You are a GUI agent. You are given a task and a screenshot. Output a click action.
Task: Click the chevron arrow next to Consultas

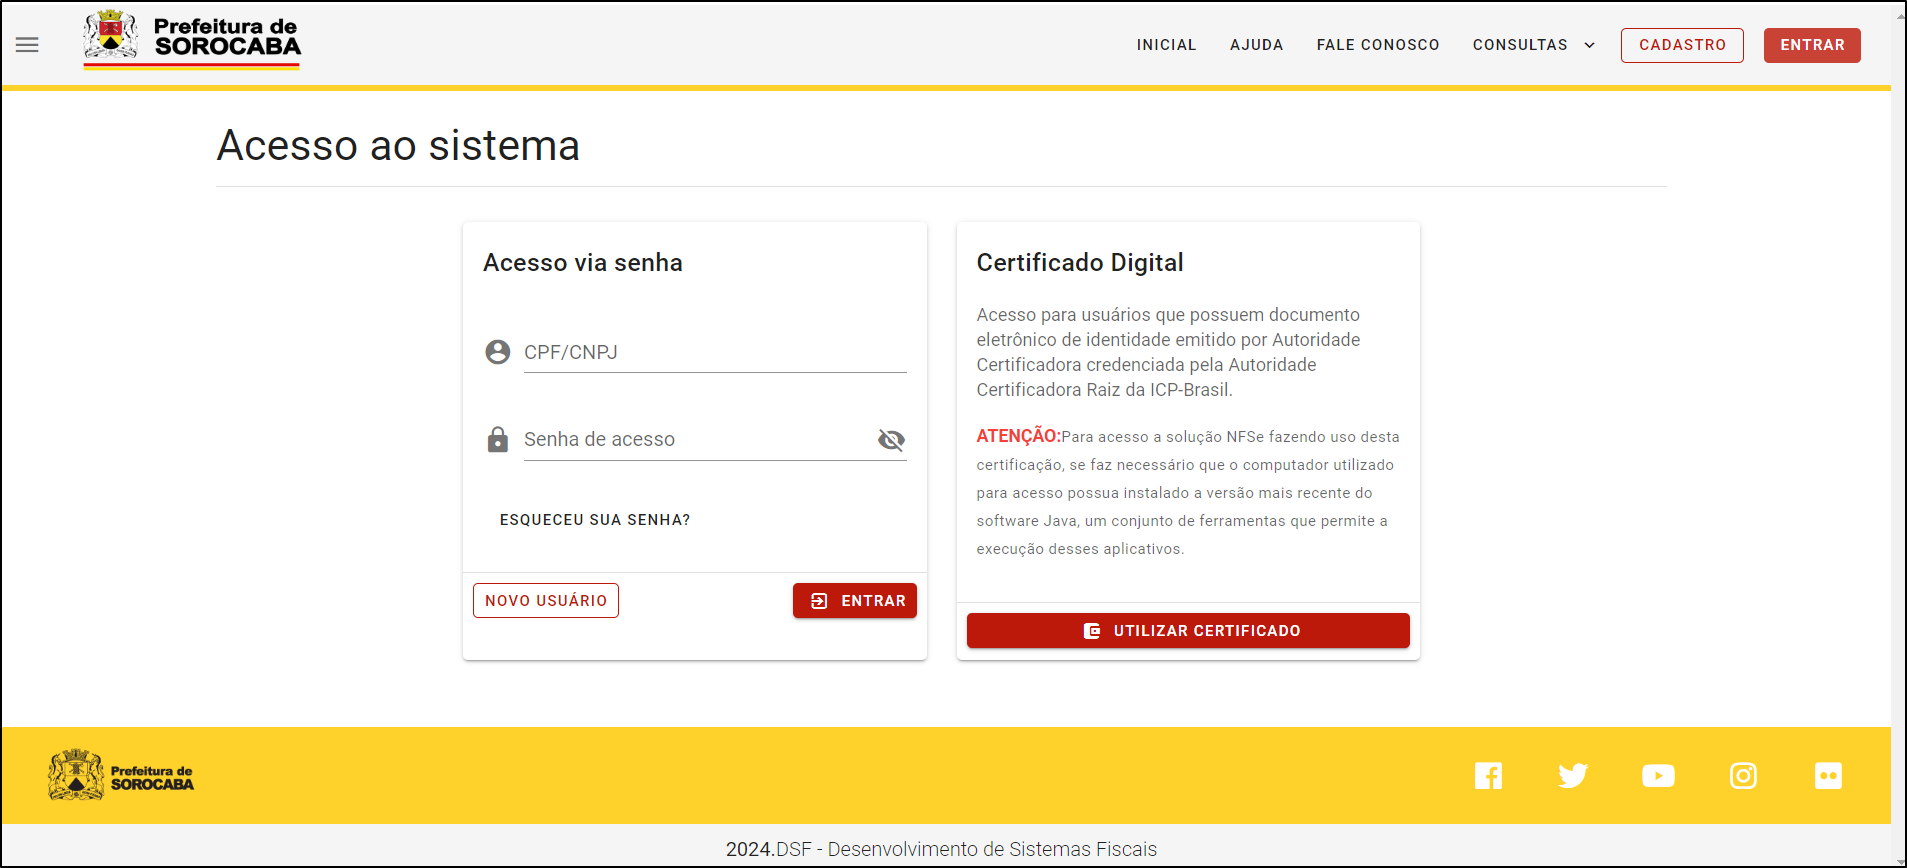click(1589, 45)
